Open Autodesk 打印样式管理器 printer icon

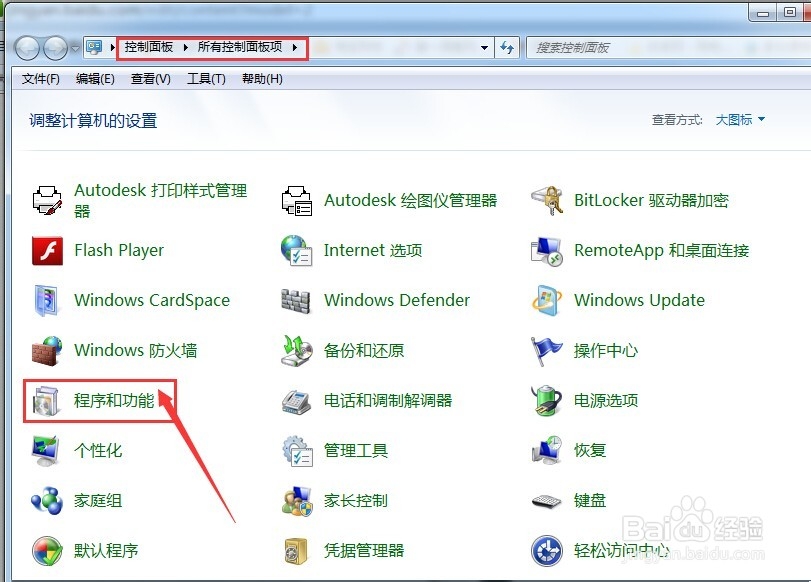click(x=47, y=200)
